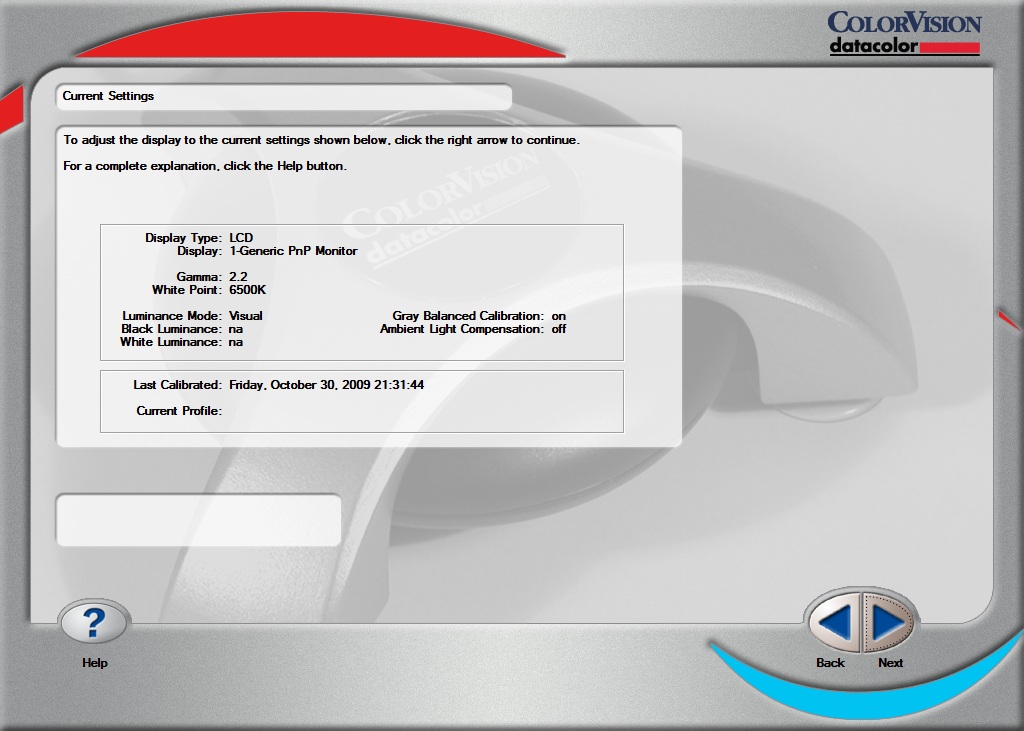Click the White Point value 6500K
The image size is (1024, 731).
click(248, 289)
